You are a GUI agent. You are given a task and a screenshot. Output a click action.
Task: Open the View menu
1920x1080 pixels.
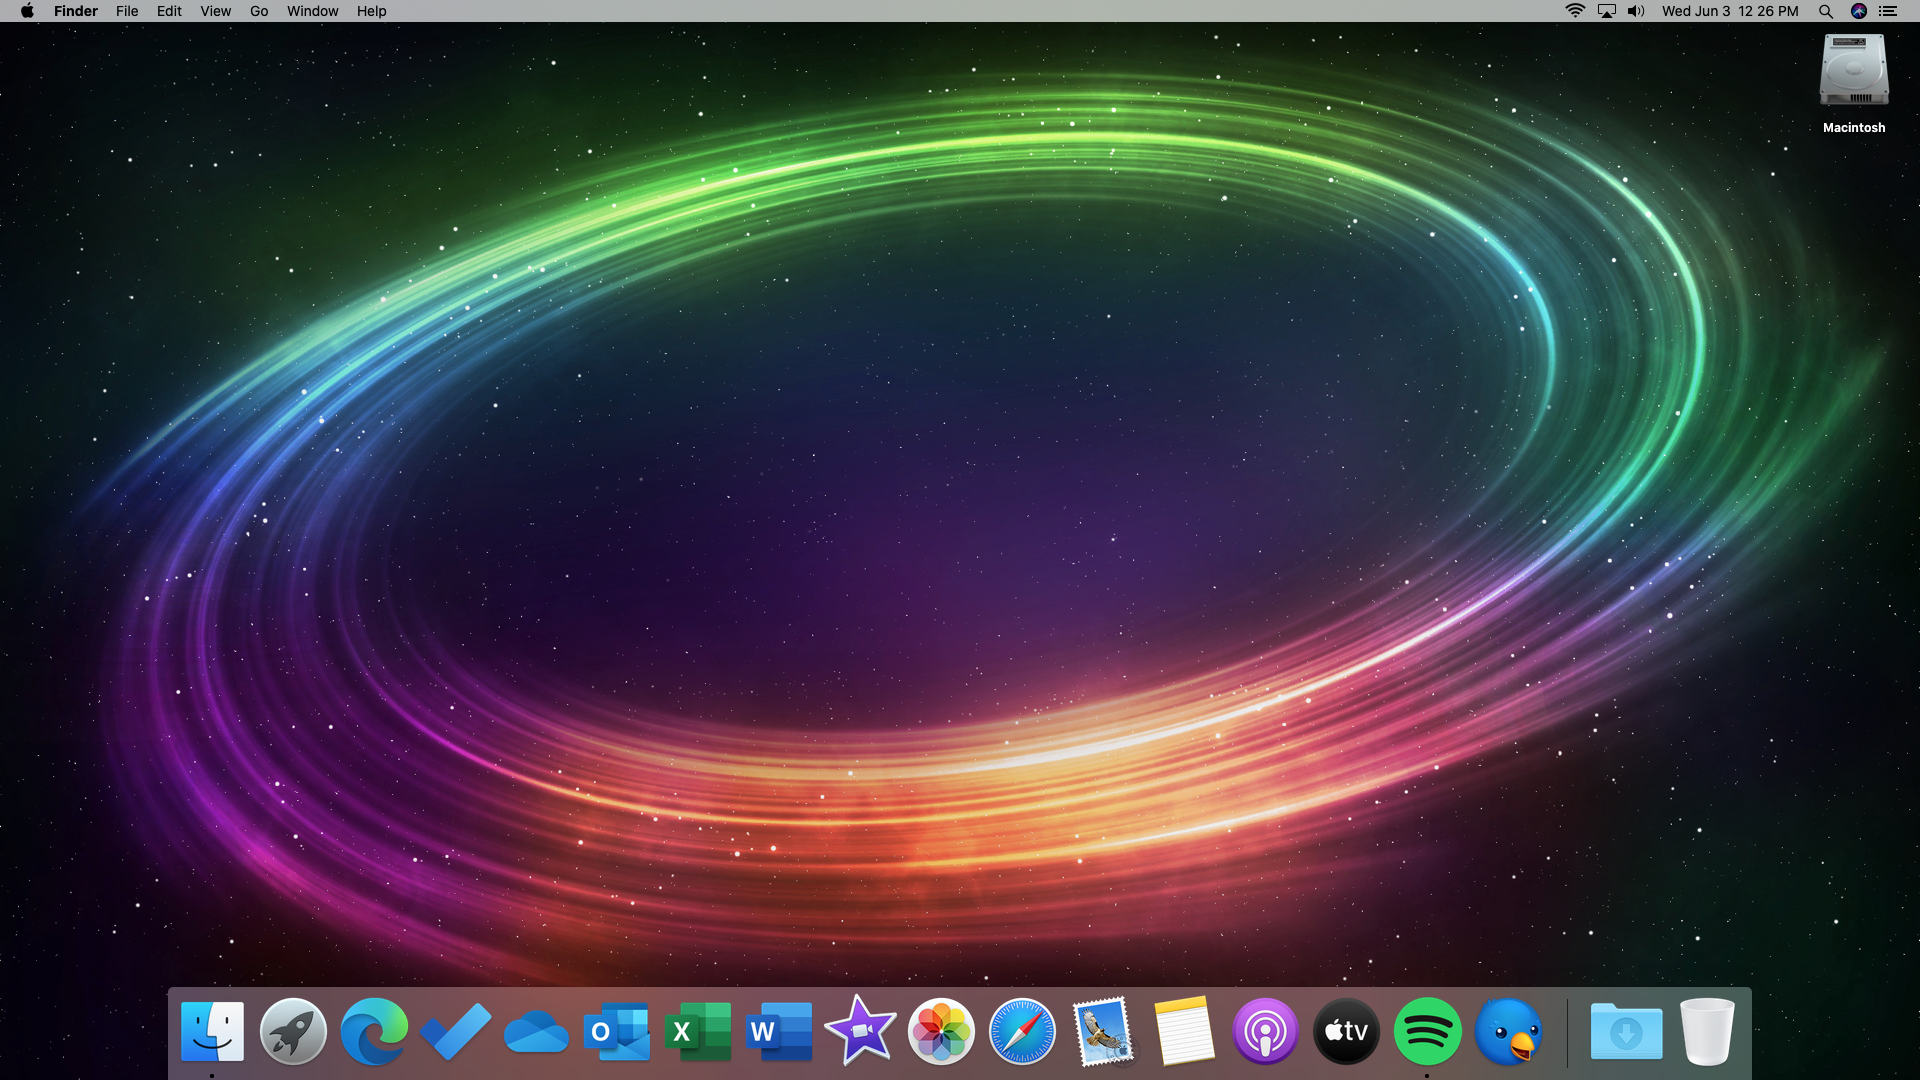click(215, 11)
